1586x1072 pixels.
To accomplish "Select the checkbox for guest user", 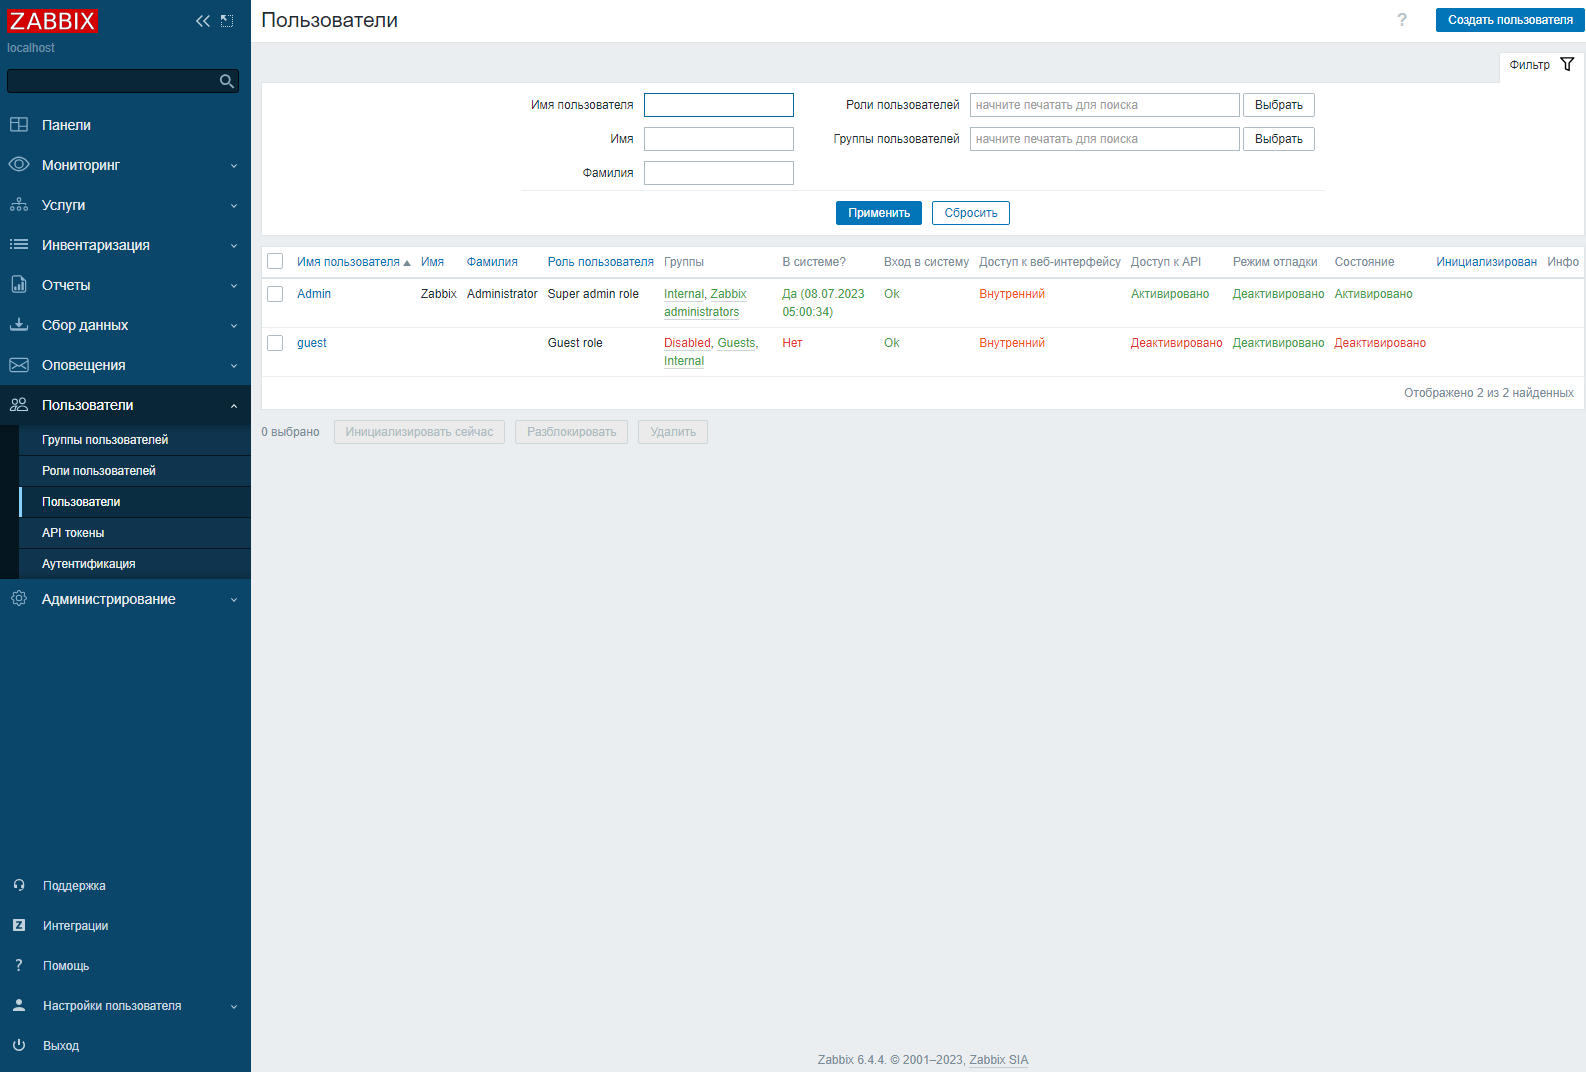I will coord(275,343).
